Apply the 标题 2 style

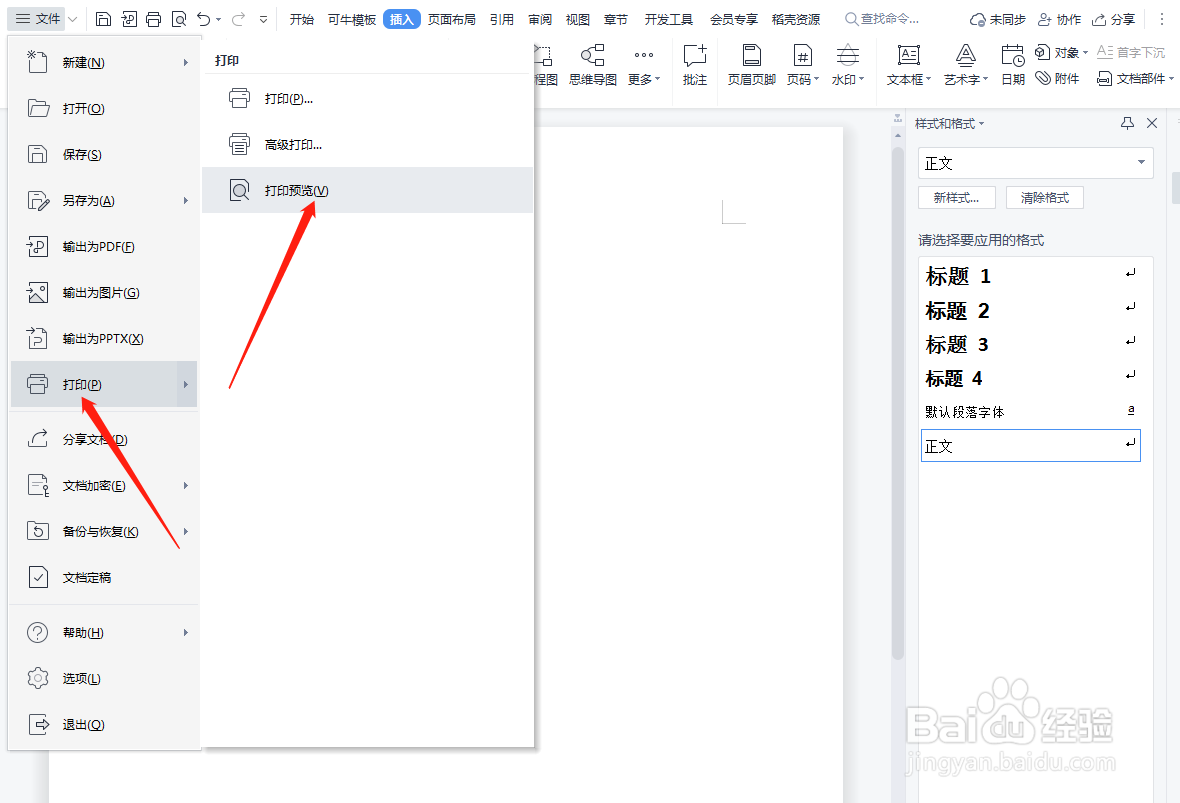pyautogui.click(x=1031, y=310)
